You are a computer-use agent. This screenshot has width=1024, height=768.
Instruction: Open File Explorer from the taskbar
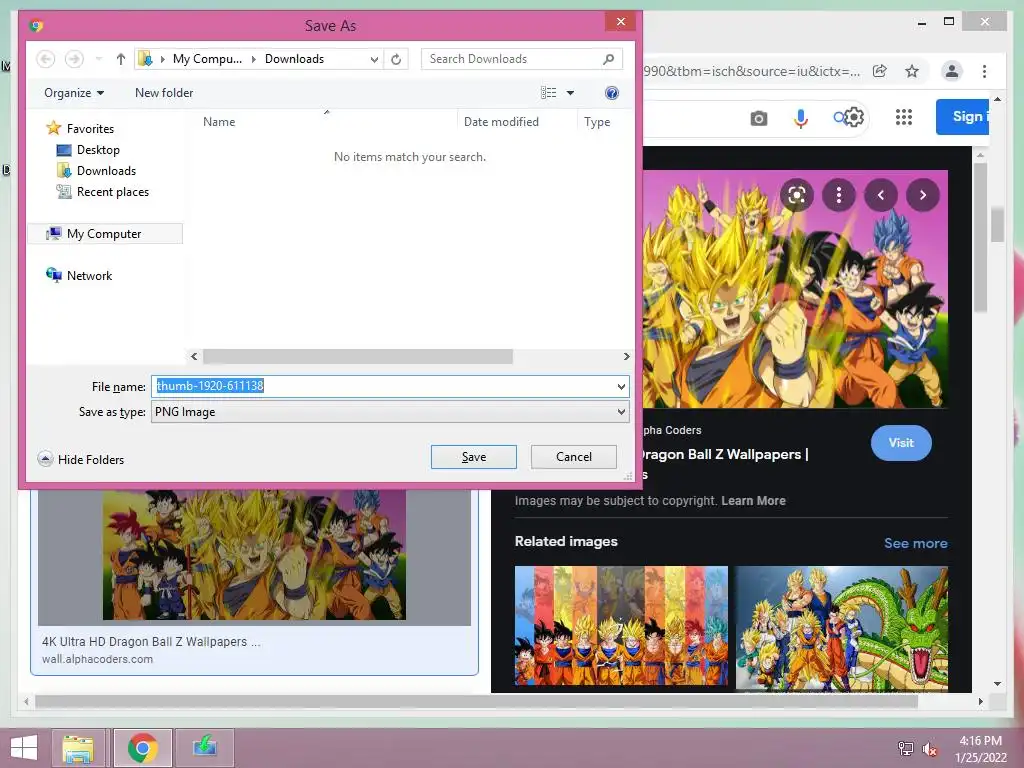(78, 748)
